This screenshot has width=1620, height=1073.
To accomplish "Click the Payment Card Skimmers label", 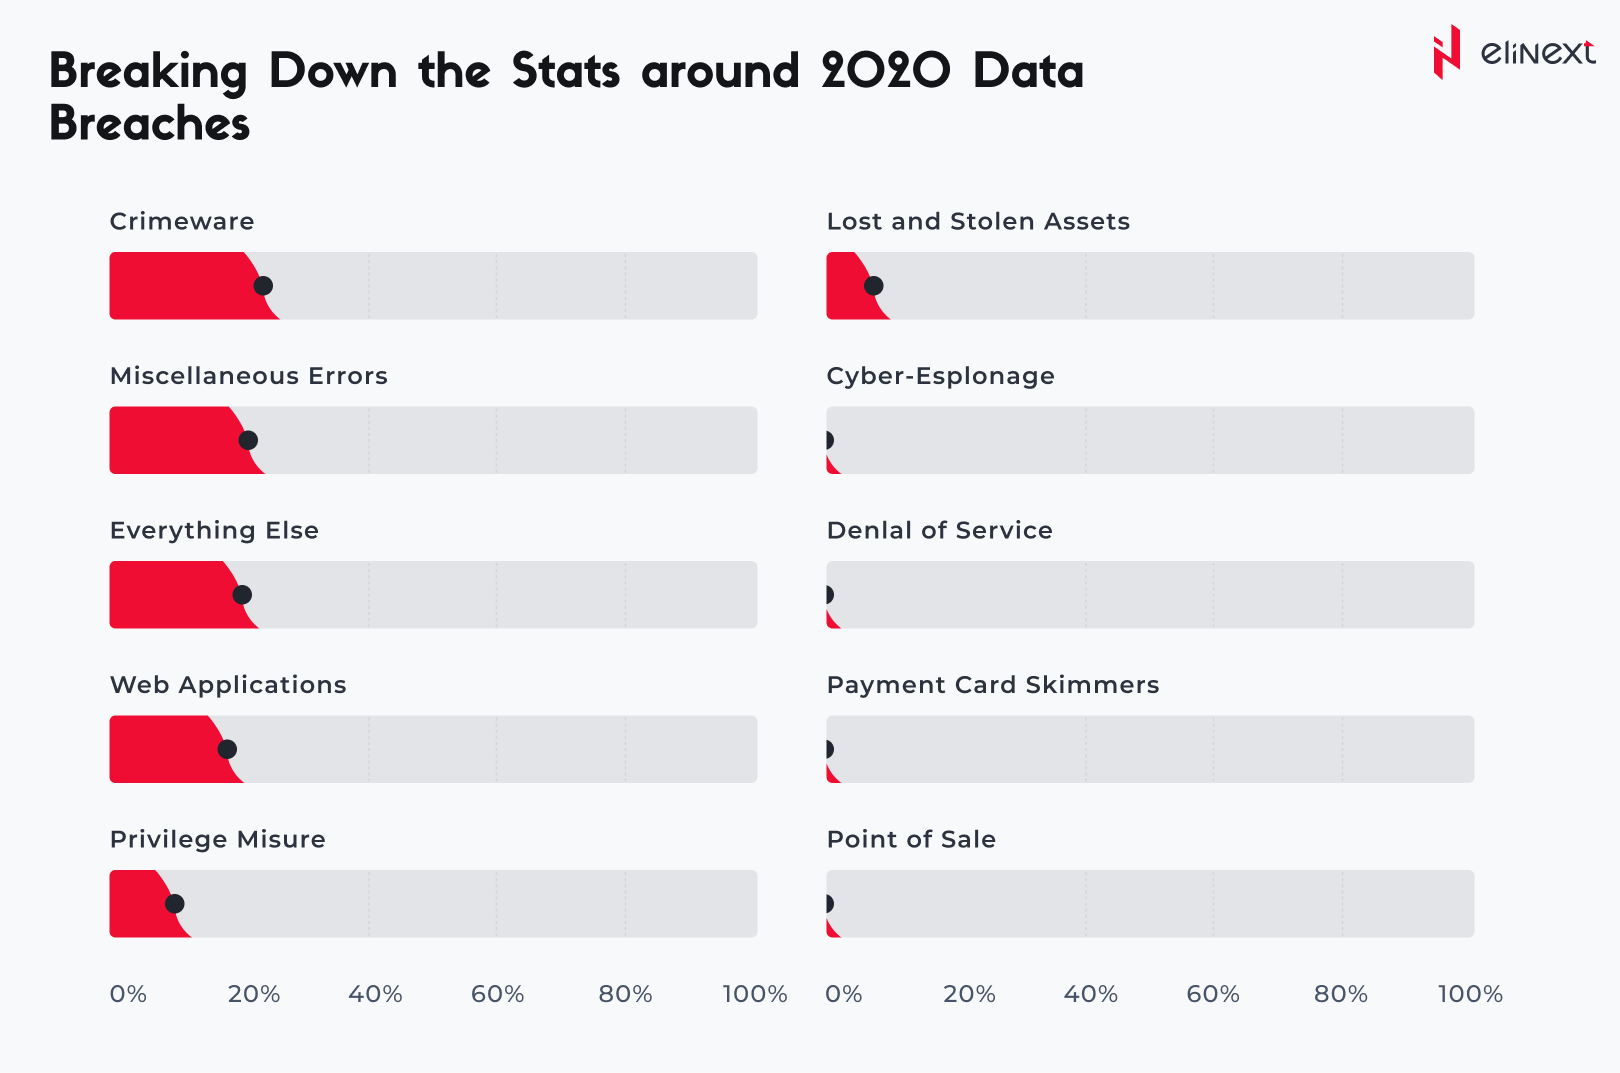I will (x=992, y=685).
